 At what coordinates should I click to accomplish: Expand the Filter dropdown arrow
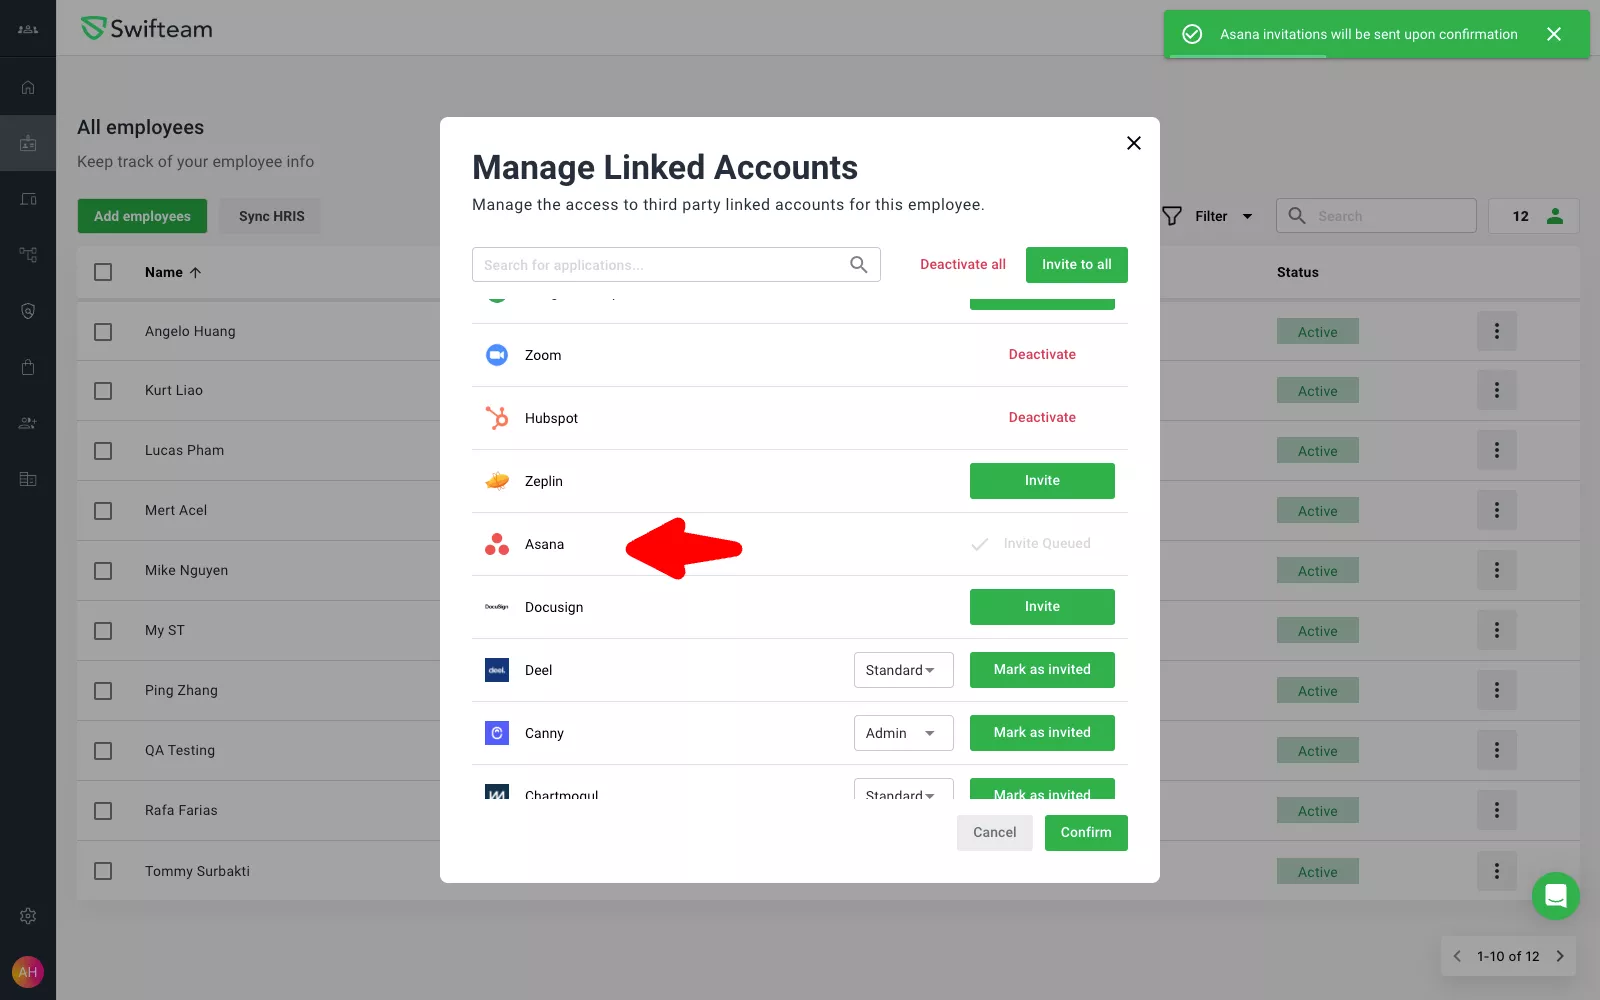click(x=1247, y=216)
